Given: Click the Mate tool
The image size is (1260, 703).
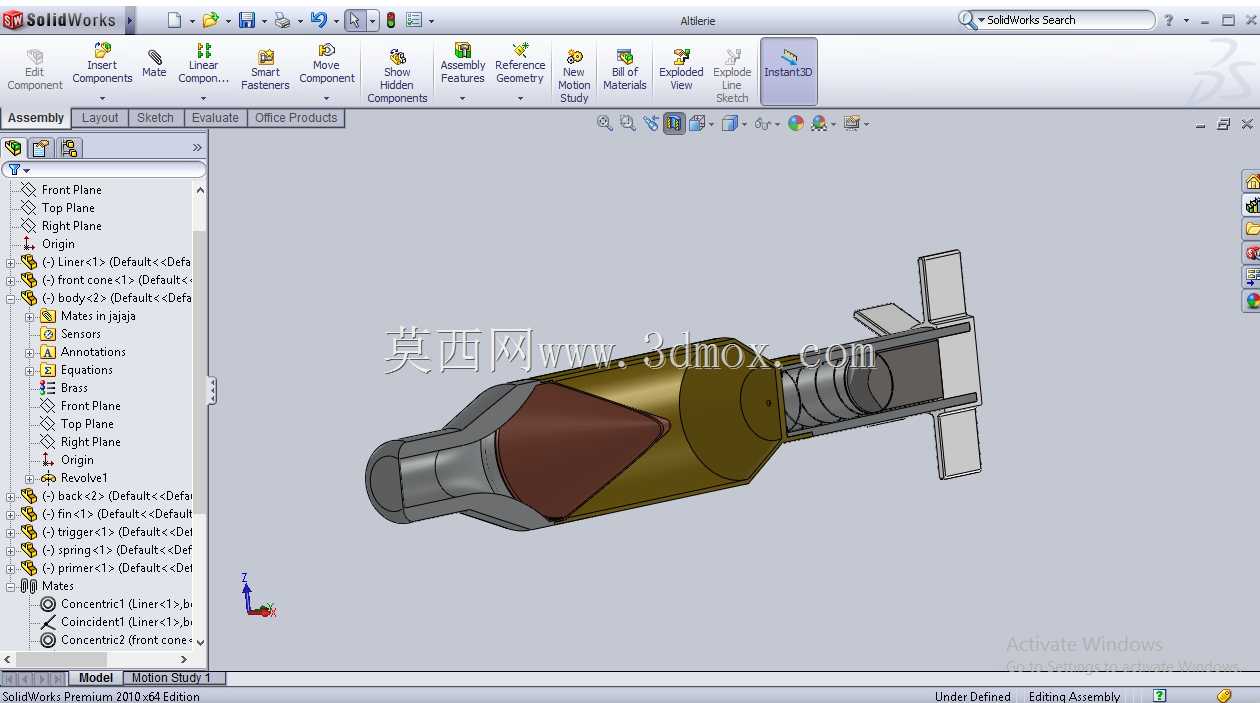Looking at the screenshot, I should pos(154,64).
